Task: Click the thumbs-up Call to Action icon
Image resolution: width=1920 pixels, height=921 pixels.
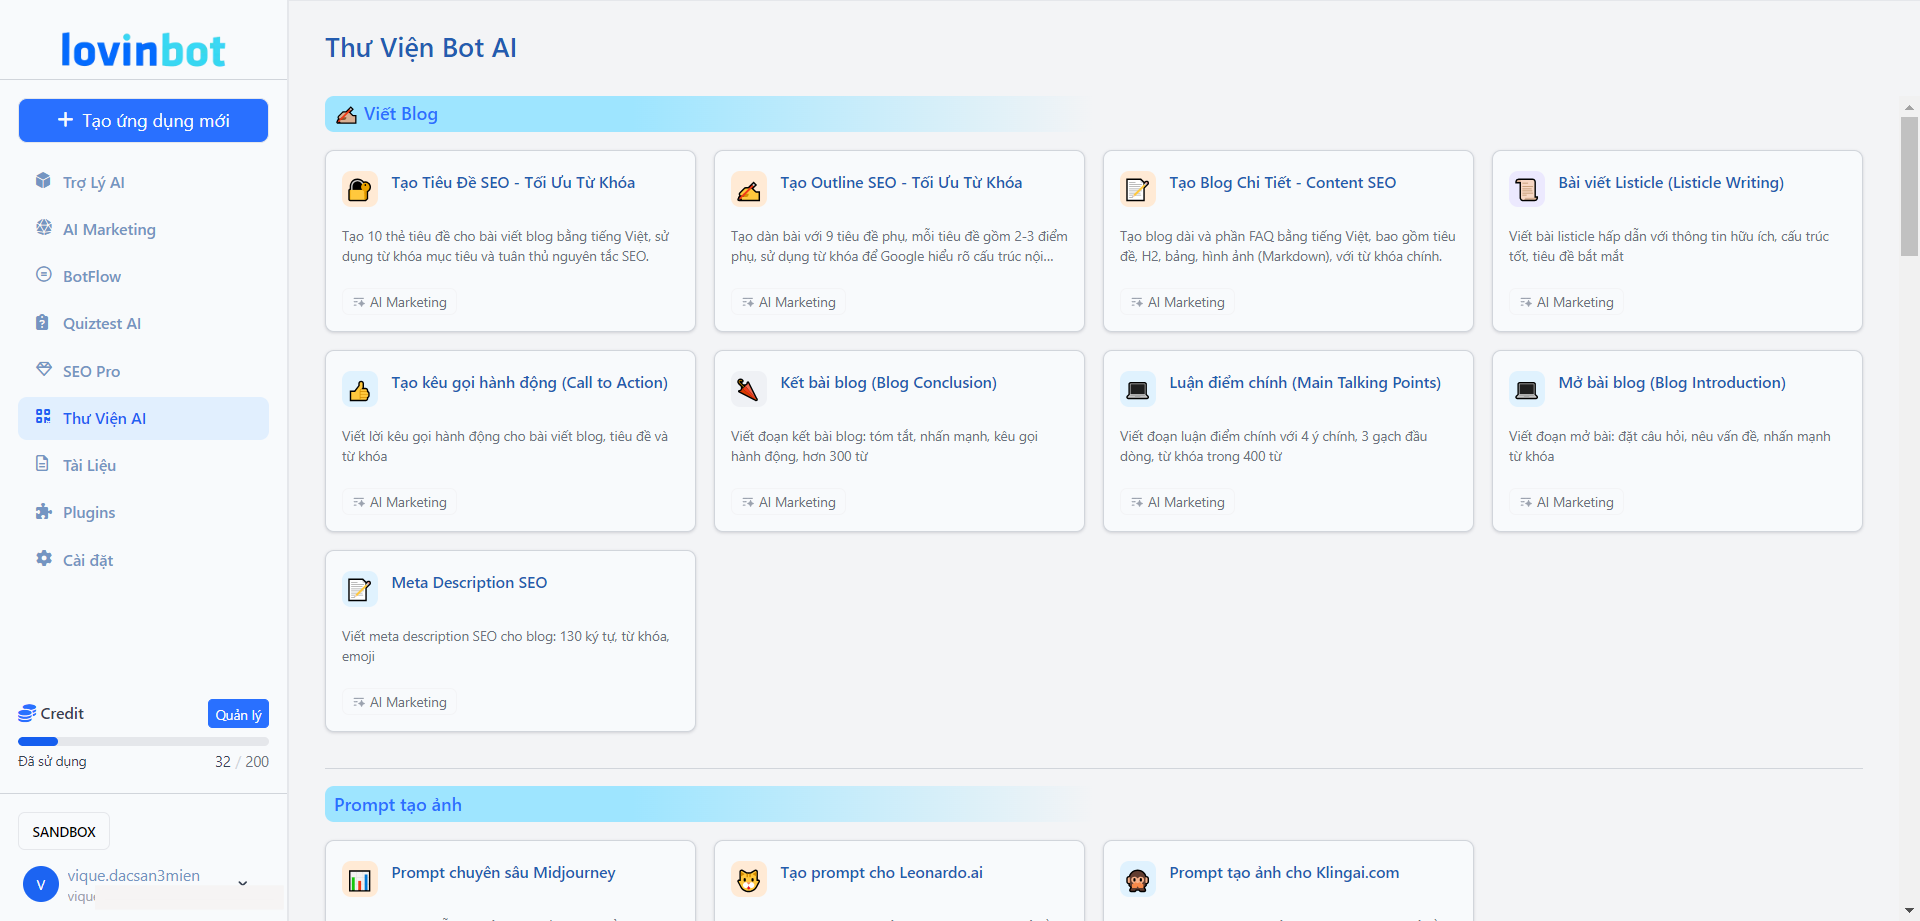Action: [x=359, y=389]
